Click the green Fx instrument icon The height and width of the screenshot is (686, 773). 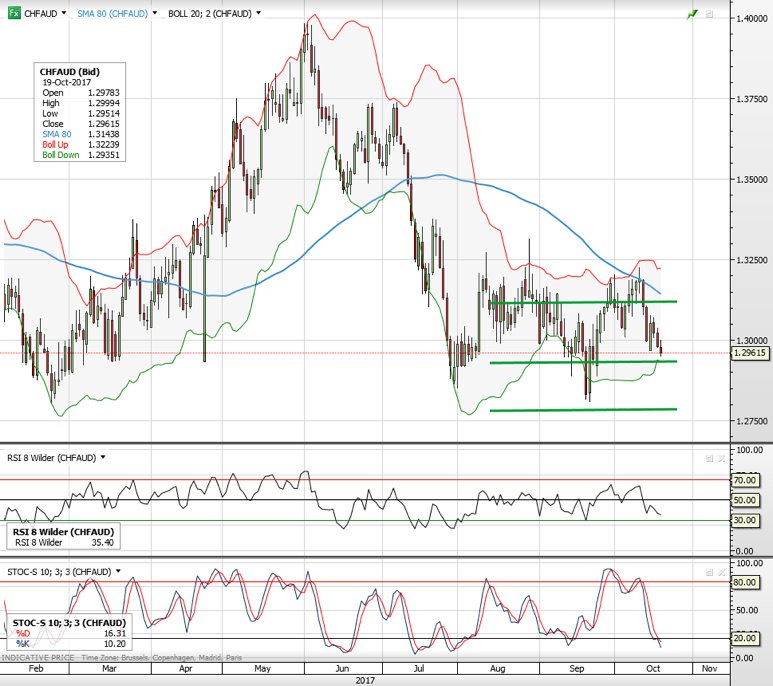14,13
